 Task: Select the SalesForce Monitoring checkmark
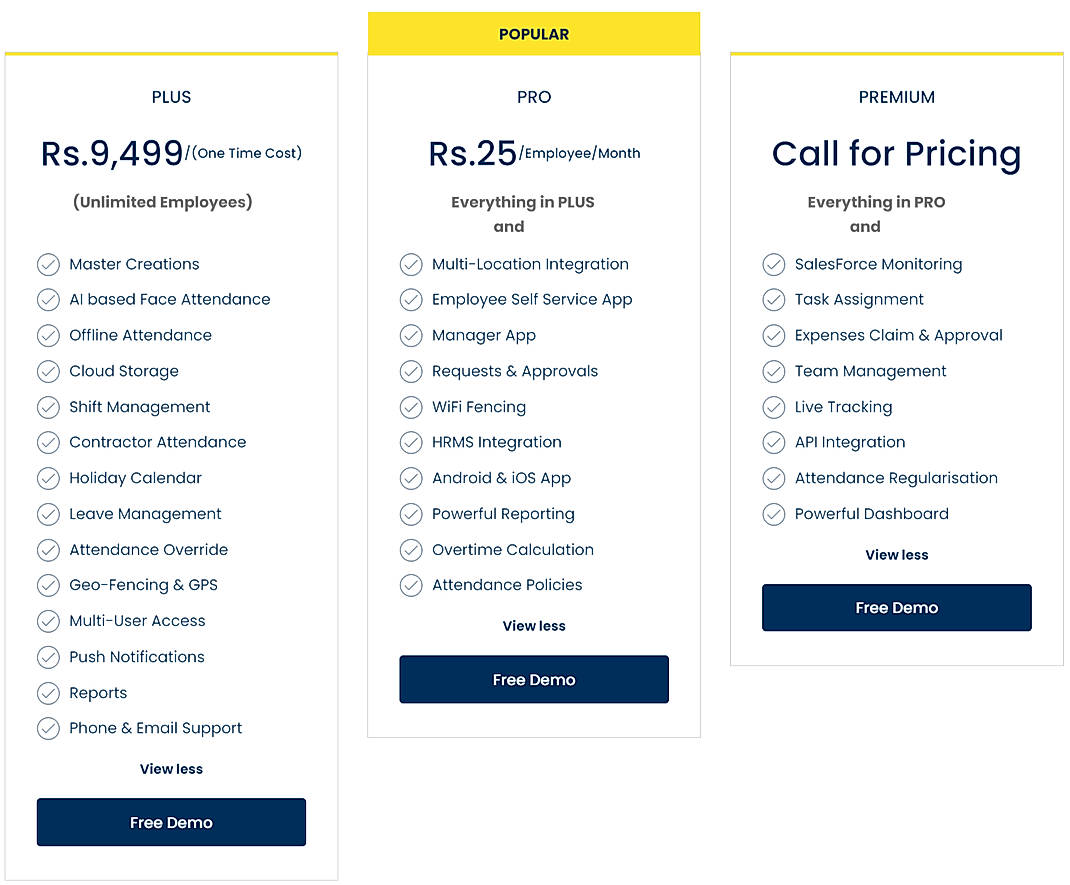(774, 264)
